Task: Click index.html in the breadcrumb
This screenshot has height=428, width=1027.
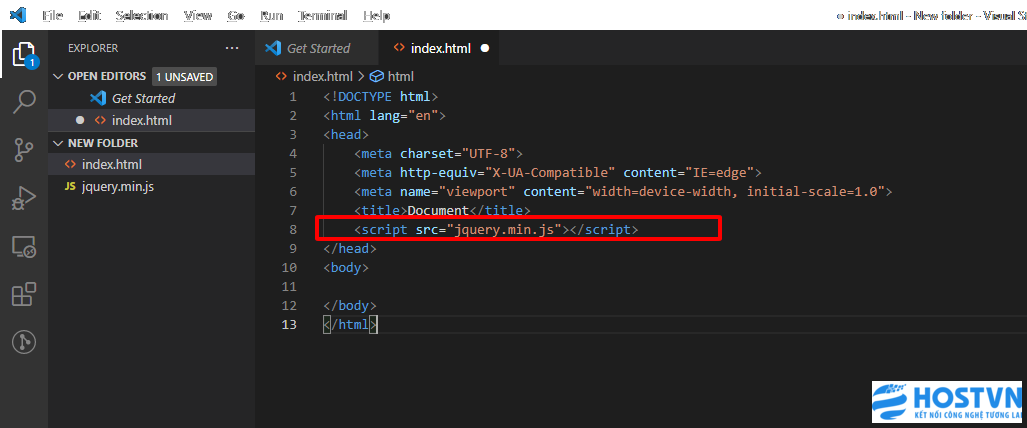Action: (x=323, y=76)
